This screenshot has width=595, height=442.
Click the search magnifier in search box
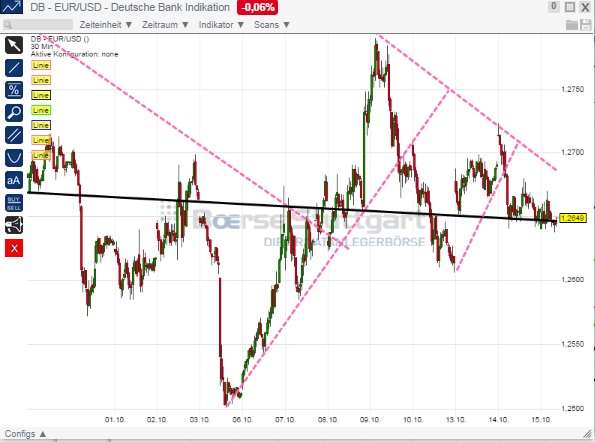pyautogui.click(x=8, y=25)
